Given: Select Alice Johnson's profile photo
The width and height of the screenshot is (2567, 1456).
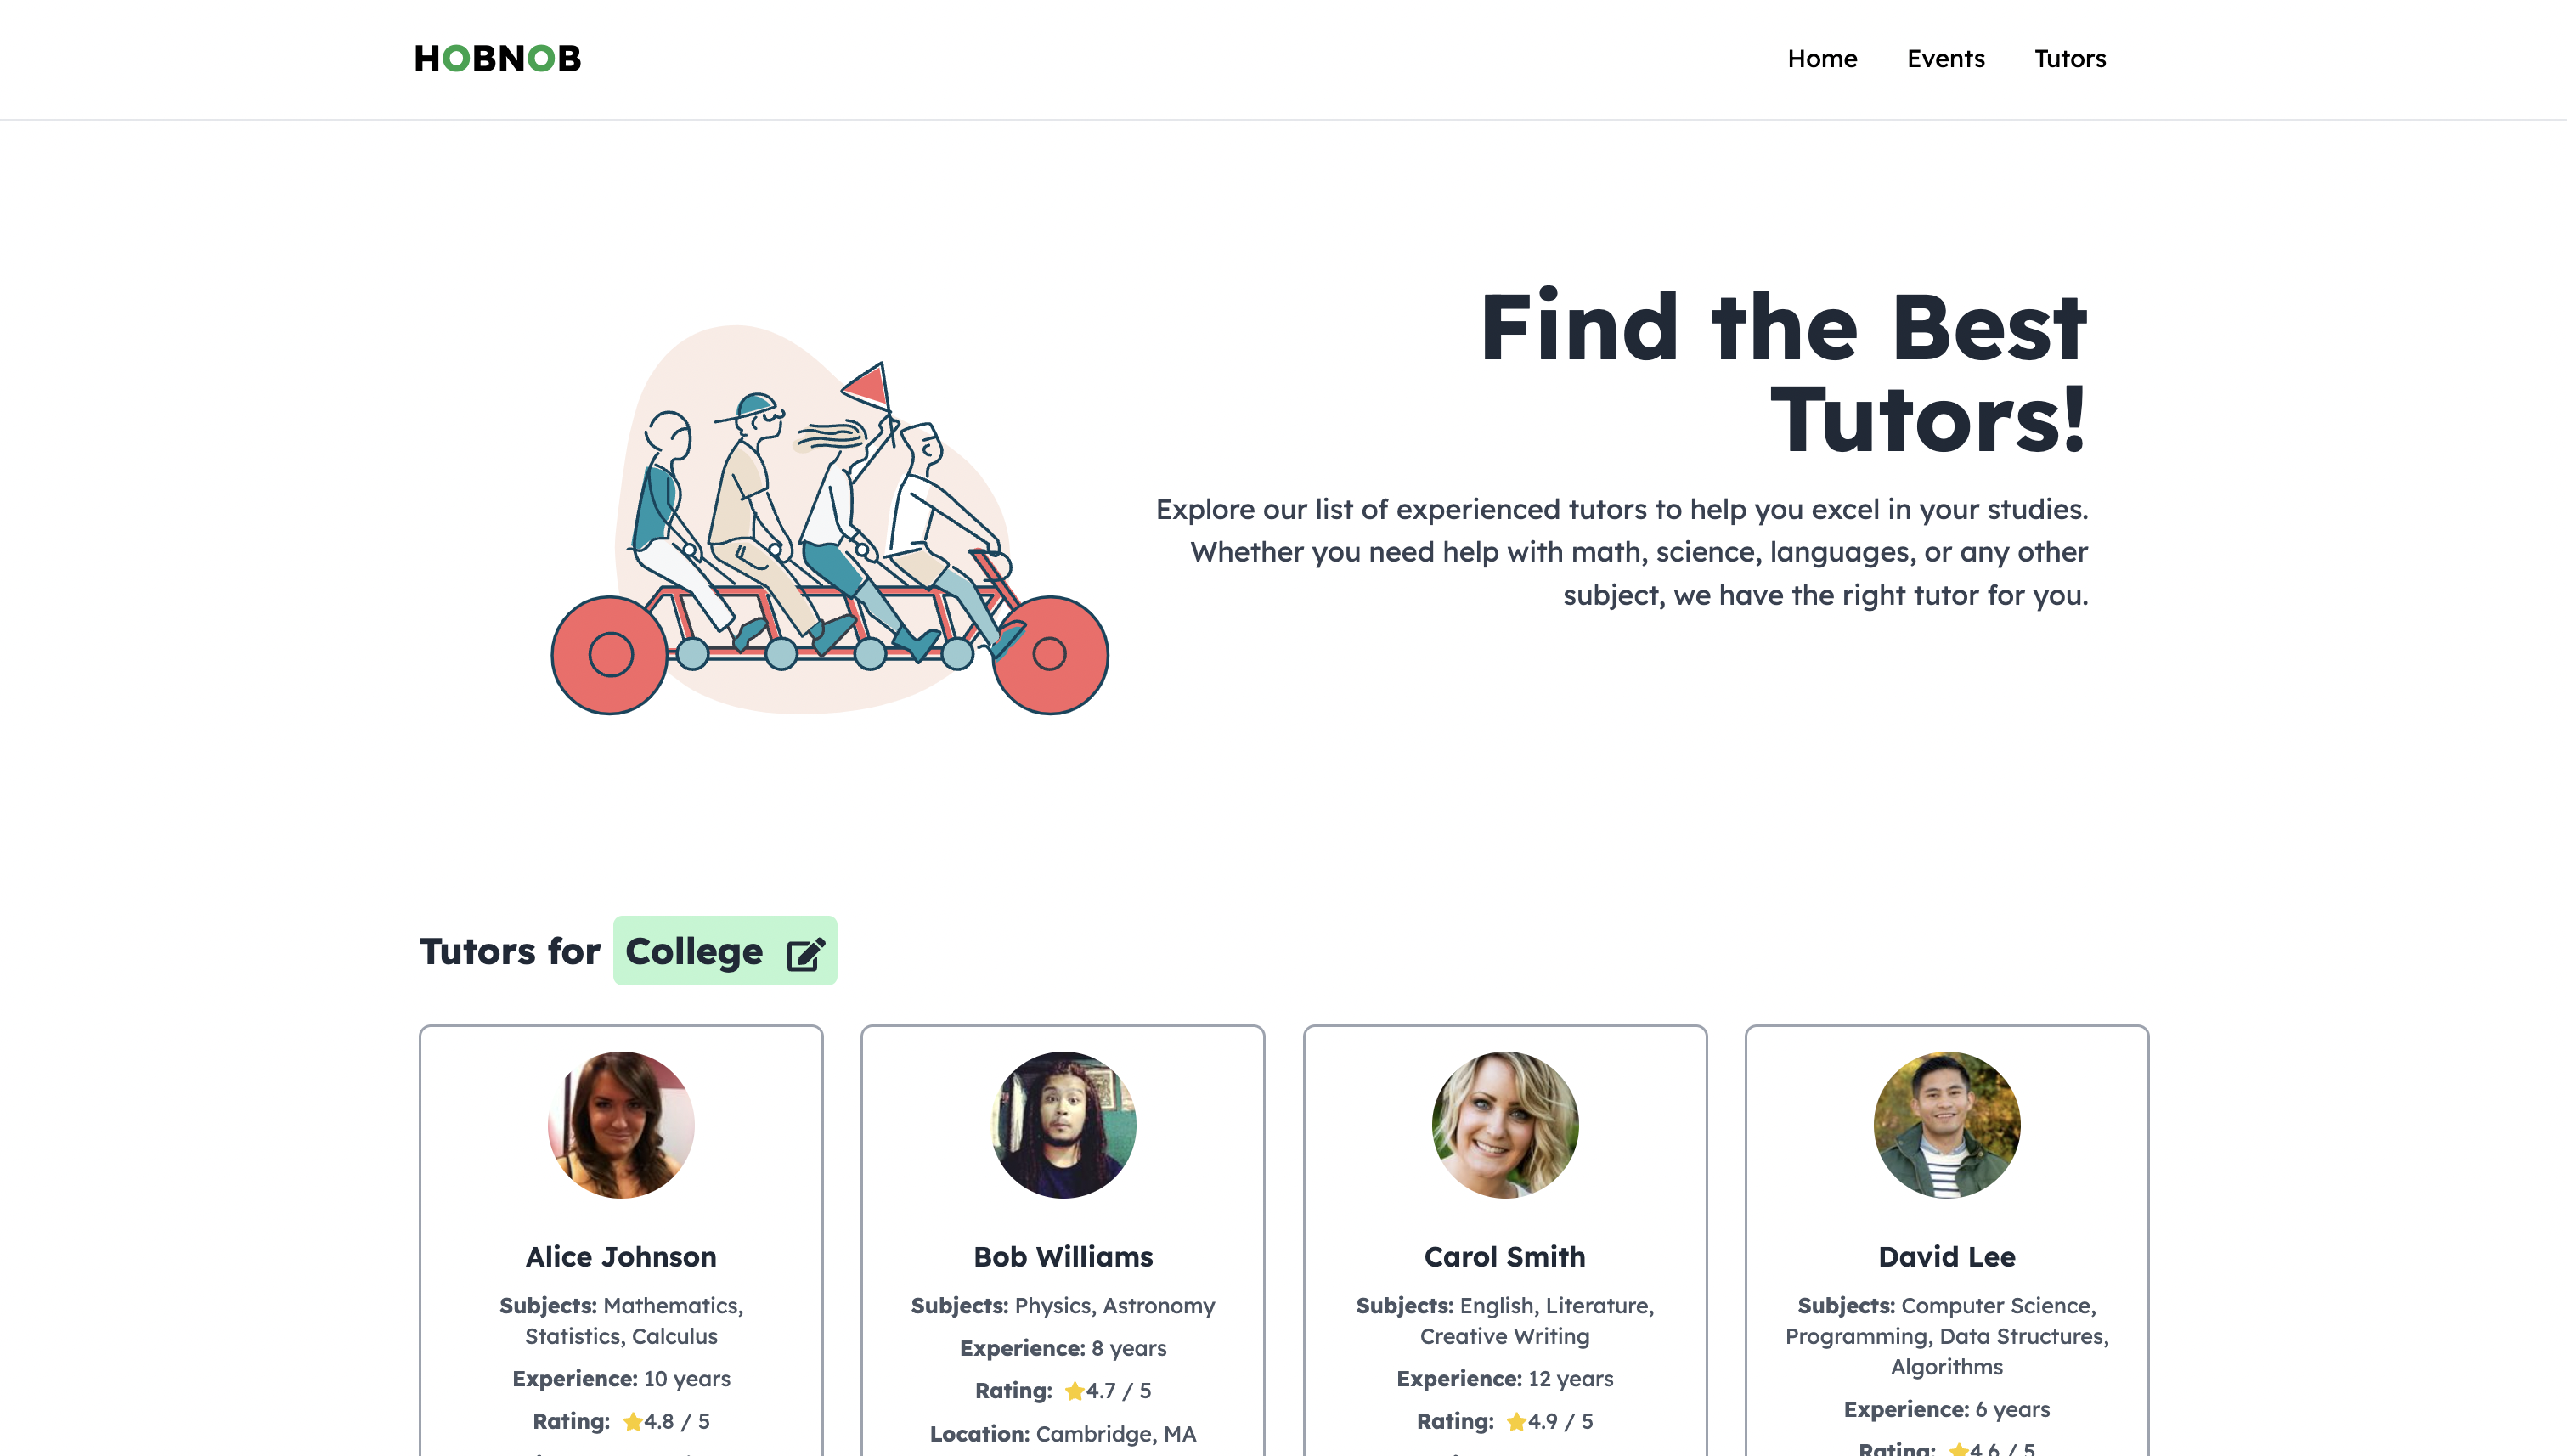Looking at the screenshot, I should 621,1125.
